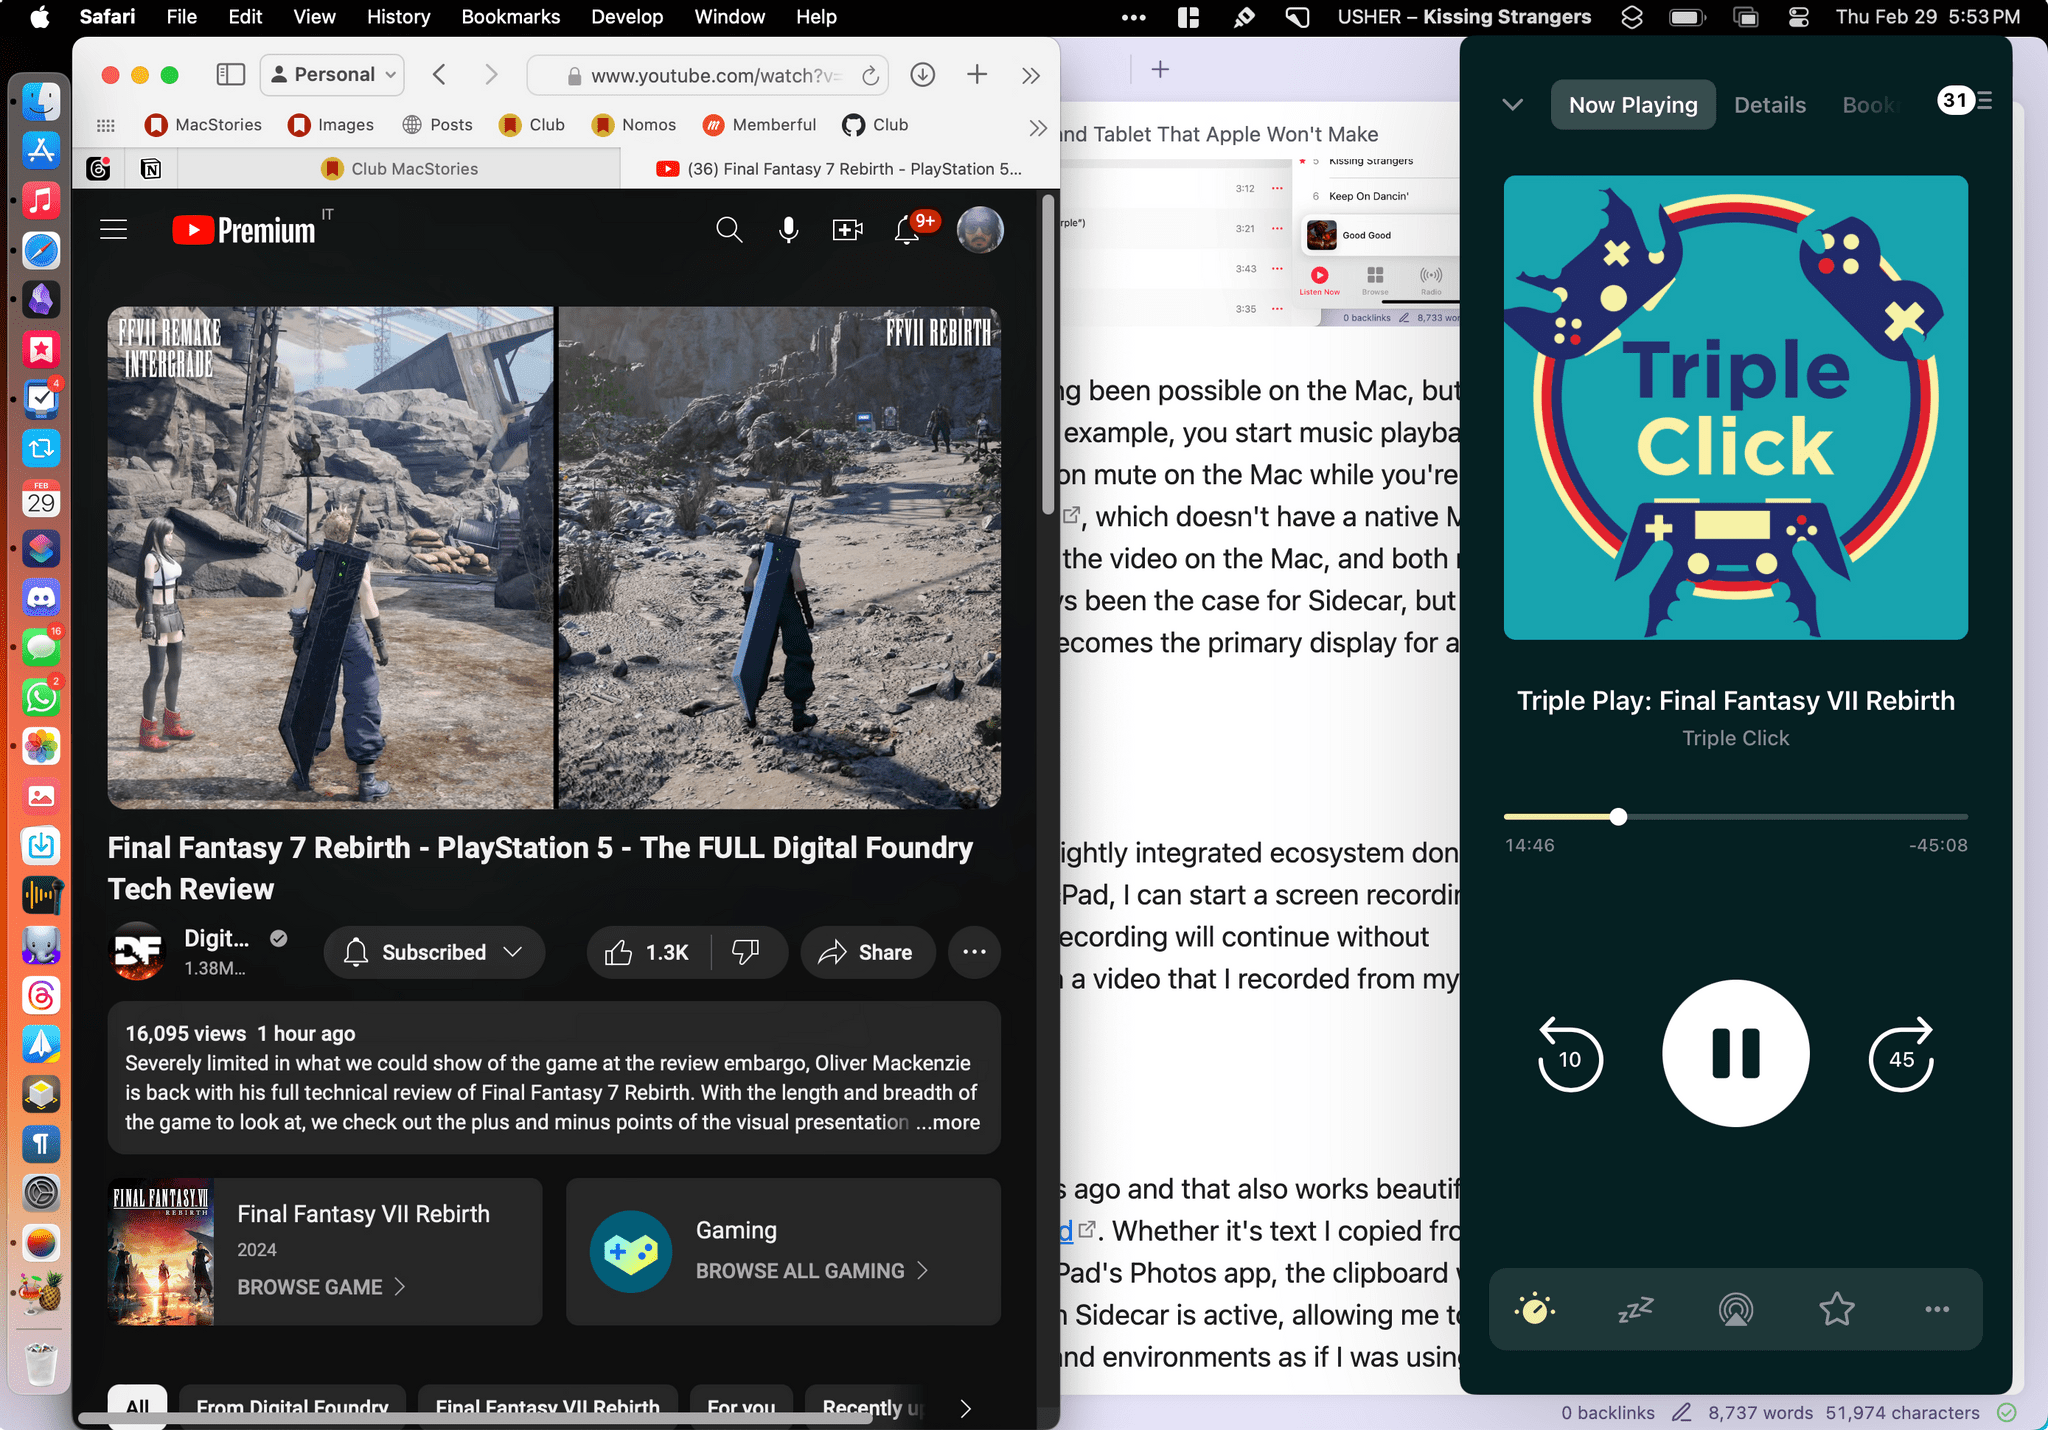Click the 8,737 words status entry
Screen dimensions: 2048x1430
[1760, 1413]
